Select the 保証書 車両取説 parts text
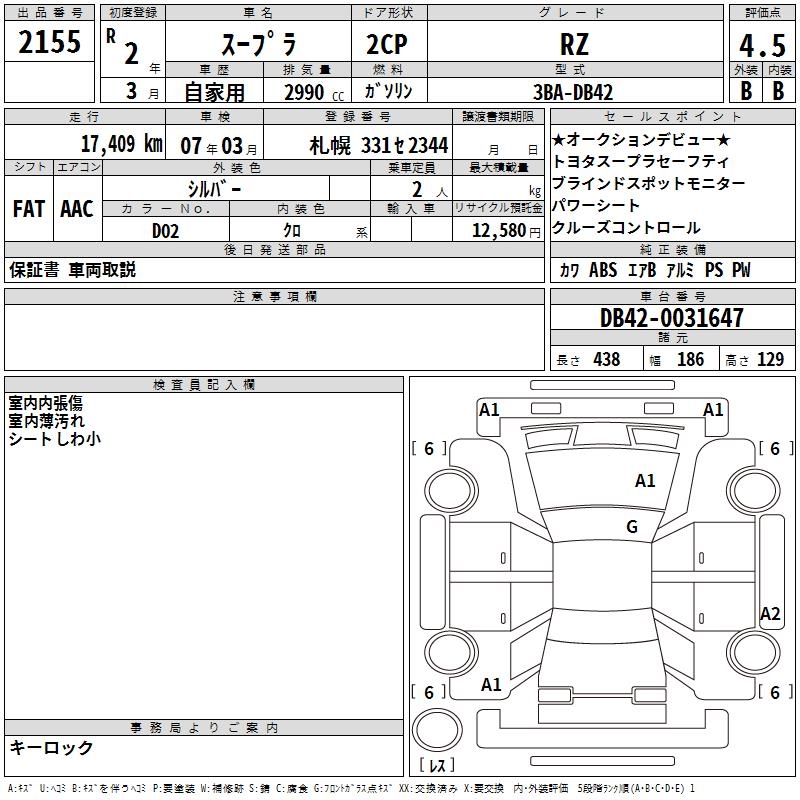 click(x=72, y=270)
